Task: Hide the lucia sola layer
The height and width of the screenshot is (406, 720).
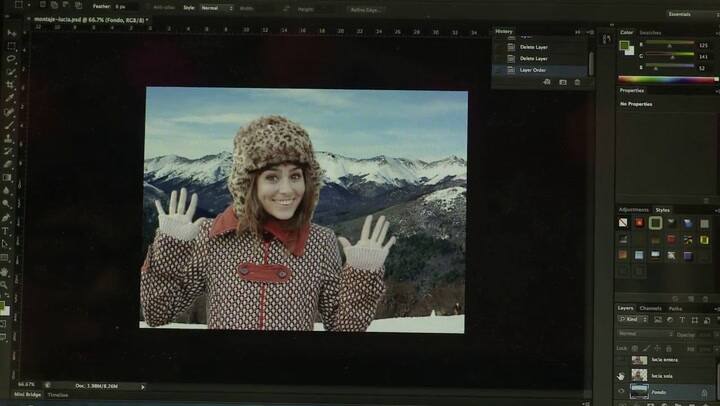Action: [x=621, y=376]
